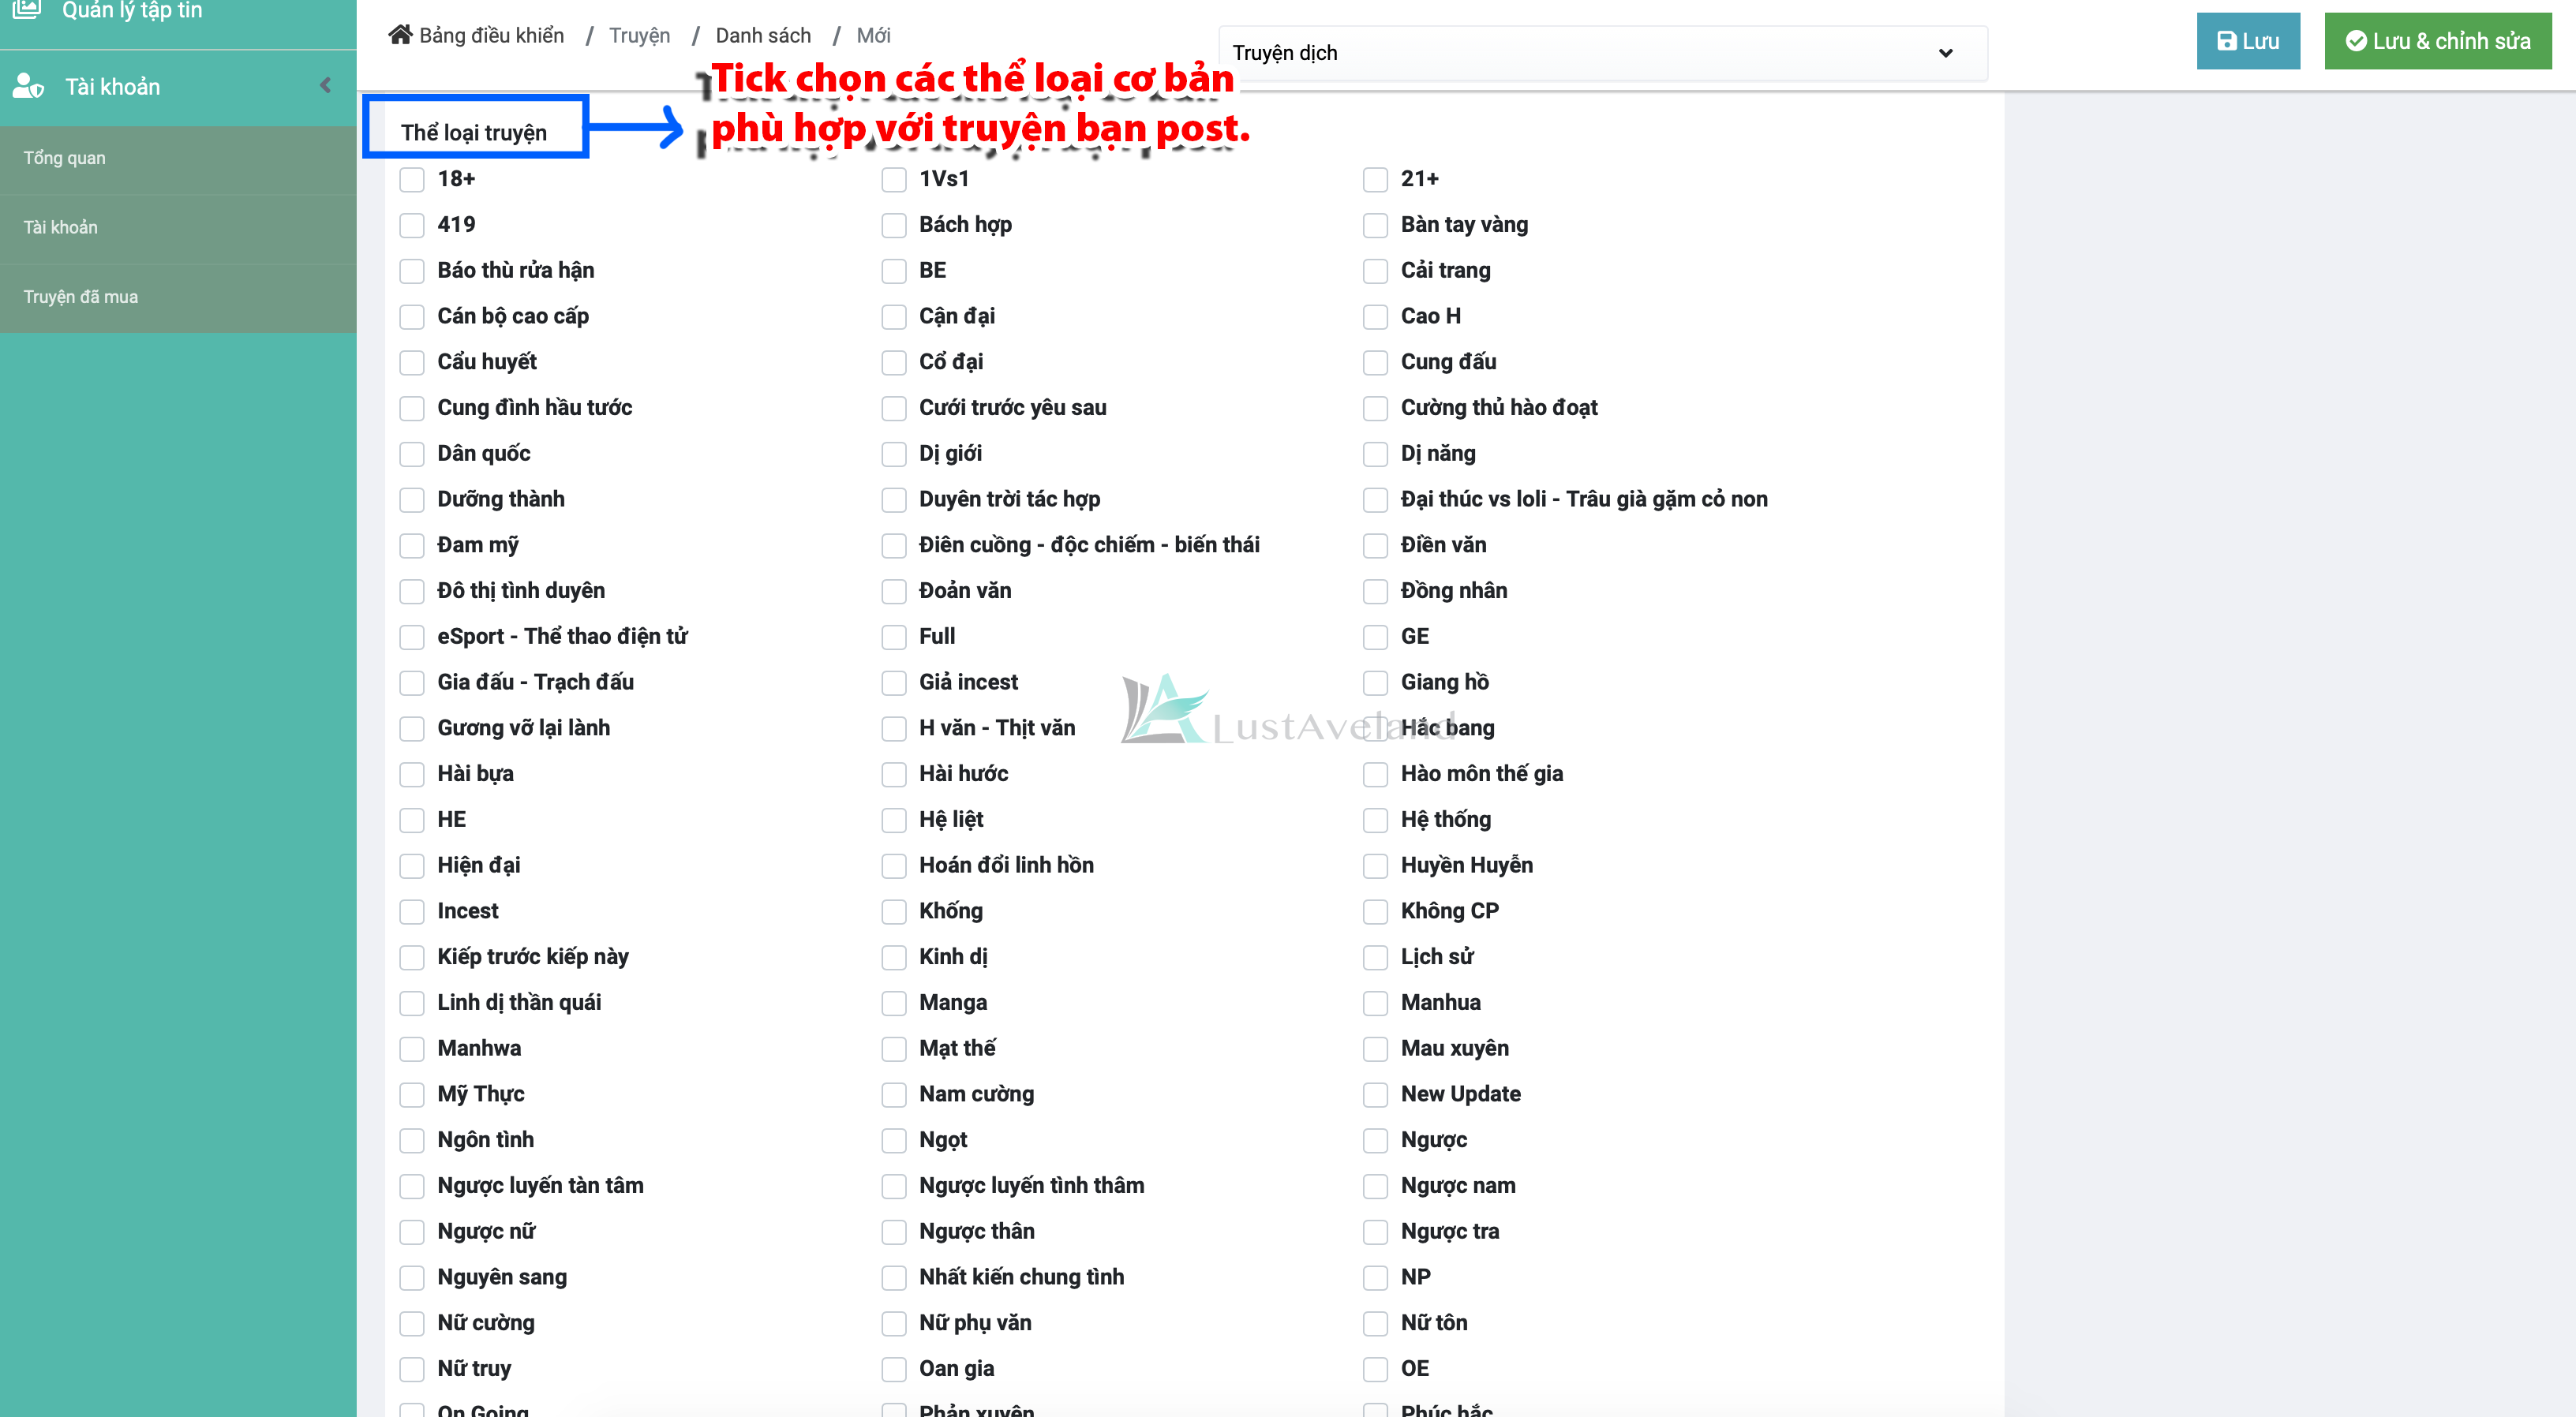
Task: Tick the Trọng... Kiếp trước kiếp này checkbox
Action: (412, 957)
